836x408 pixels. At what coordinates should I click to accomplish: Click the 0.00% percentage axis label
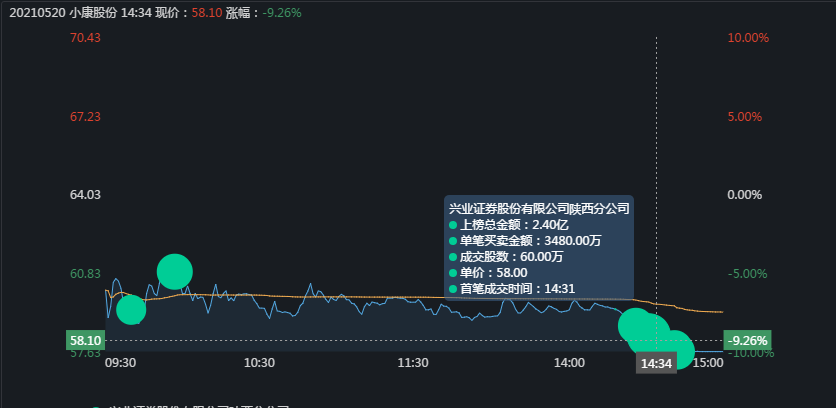[x=745, y=195]
